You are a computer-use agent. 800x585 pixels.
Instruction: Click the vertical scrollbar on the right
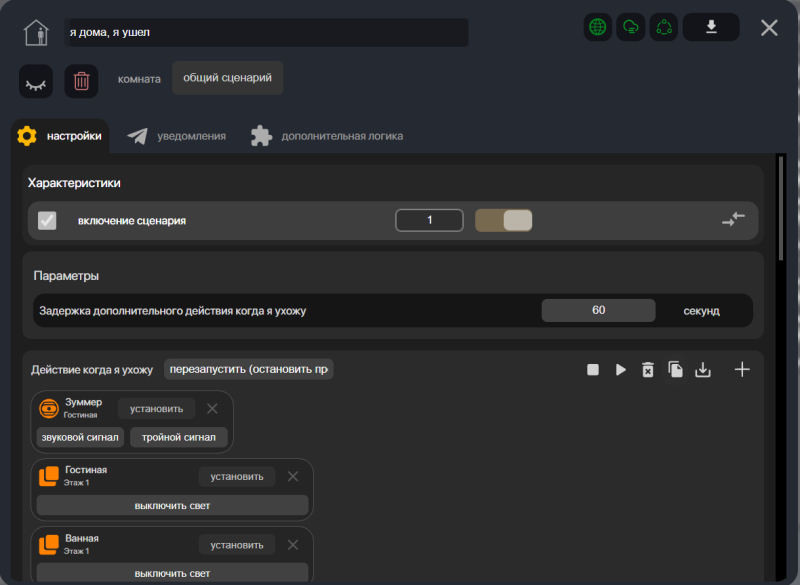point(781,209)
